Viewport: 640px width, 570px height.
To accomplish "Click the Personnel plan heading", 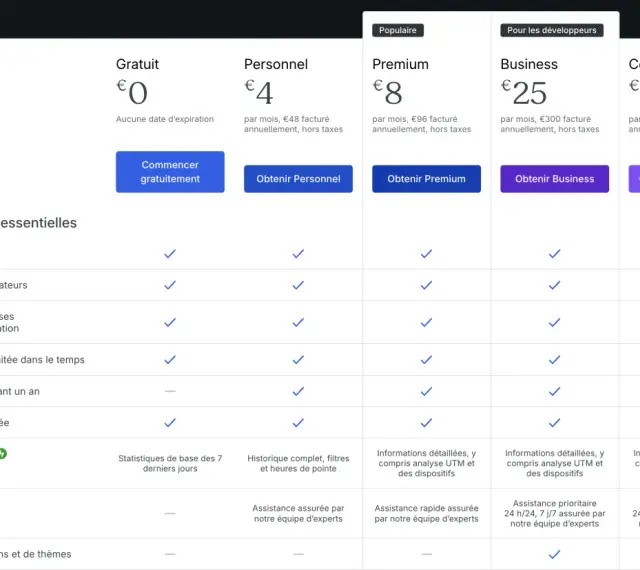I will tap(276, 64).
